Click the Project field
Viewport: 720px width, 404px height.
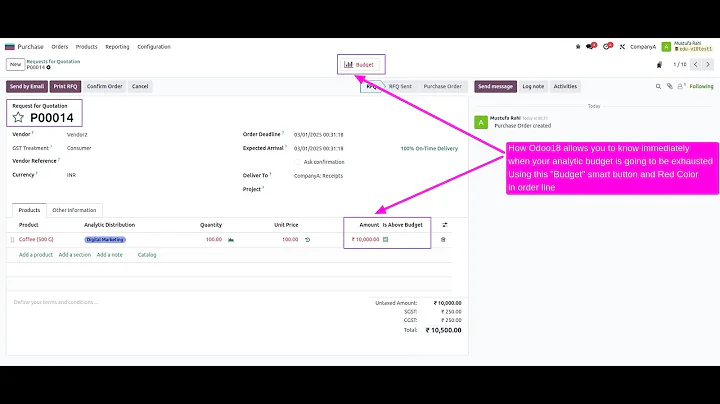[377, 189]
